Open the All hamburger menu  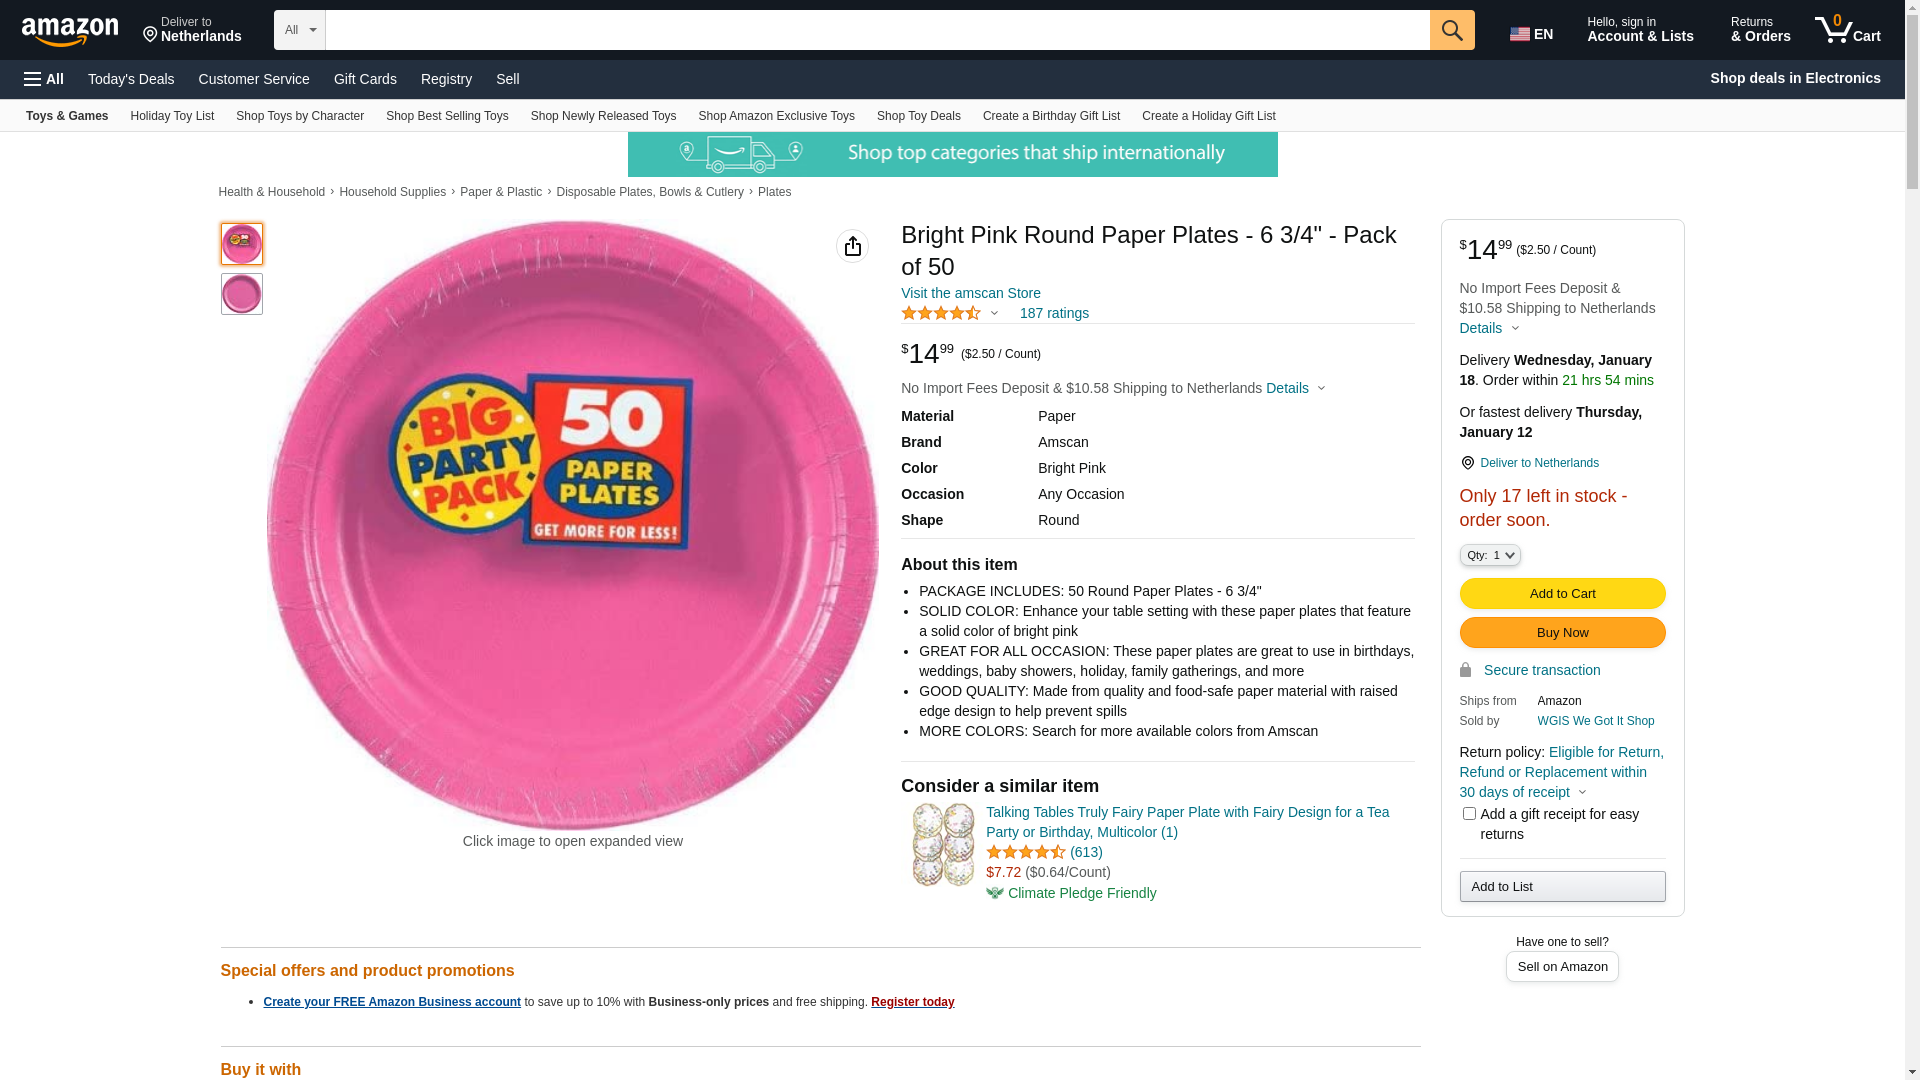[44, 79]
